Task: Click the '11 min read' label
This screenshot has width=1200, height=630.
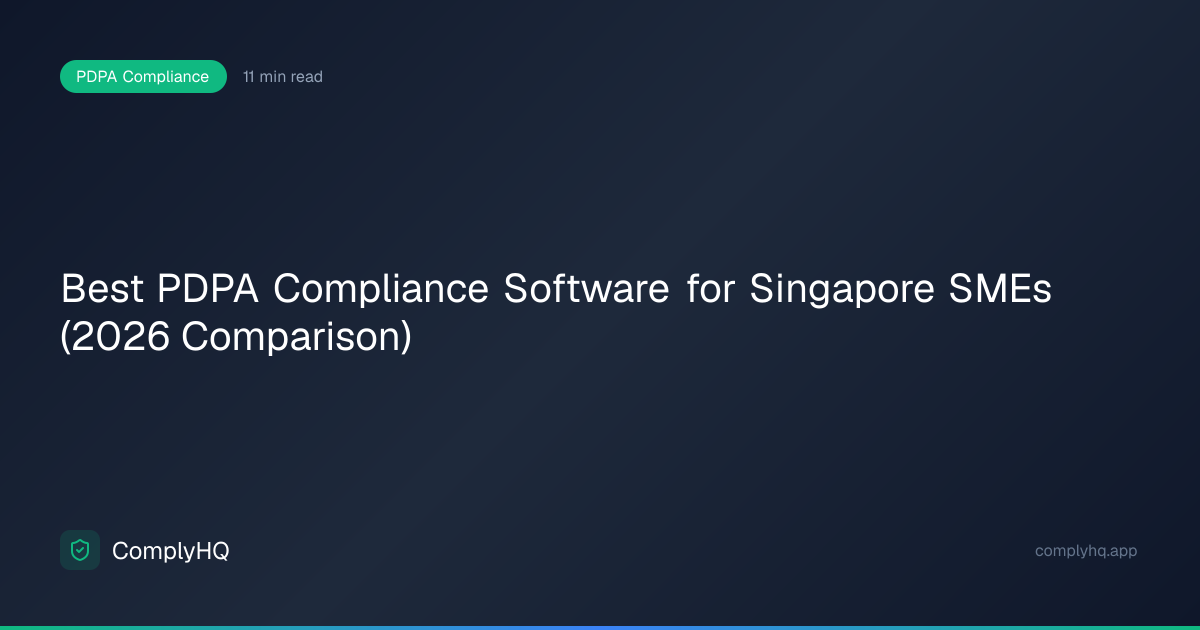Action: click(x=283, y=77)
